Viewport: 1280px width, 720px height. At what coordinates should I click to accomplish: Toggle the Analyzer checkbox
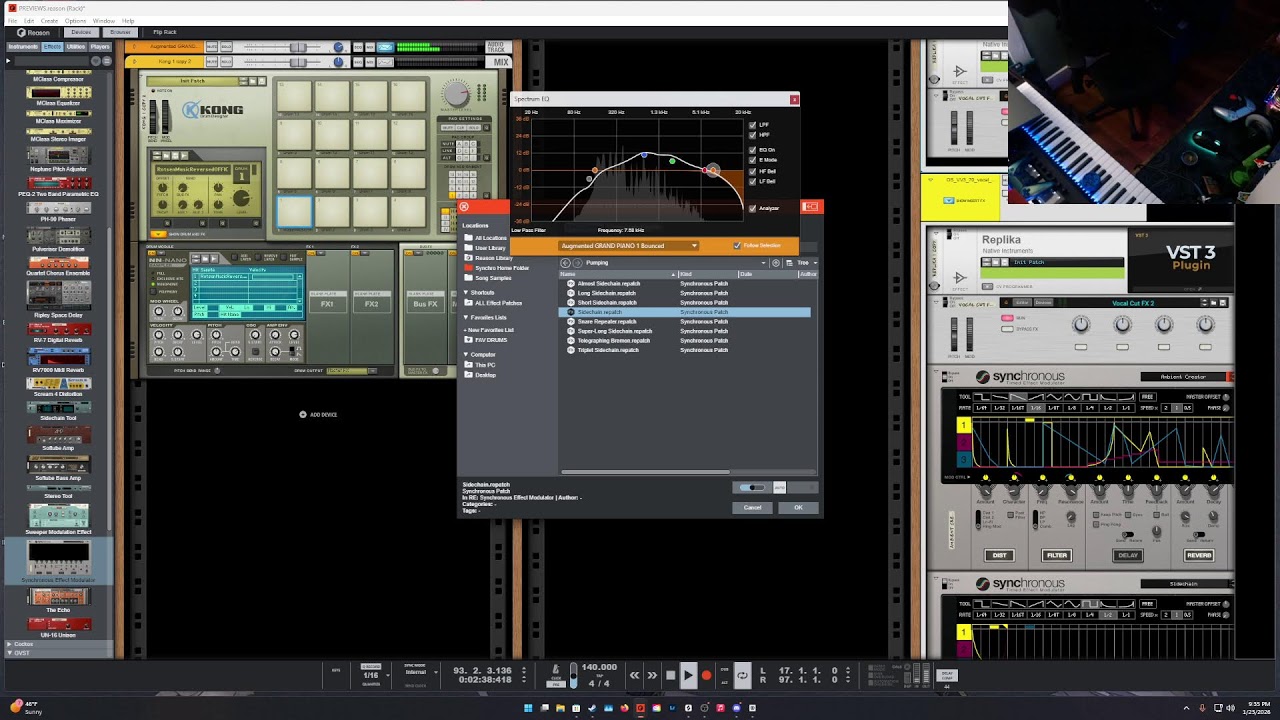click(753, 208)
